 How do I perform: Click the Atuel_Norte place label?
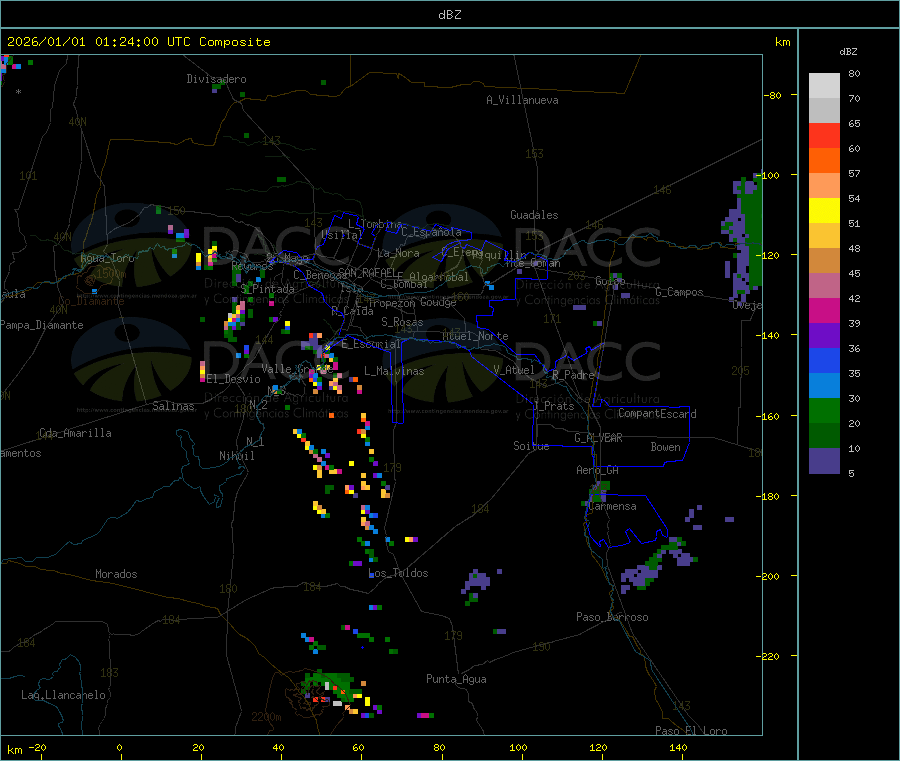pyautogui.click(x=475, y=336)
